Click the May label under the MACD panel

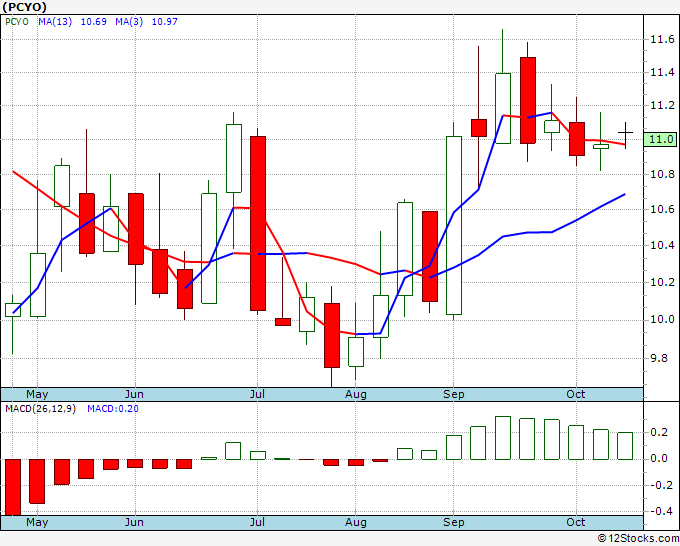pyautogui.click(x=37, y=522)
